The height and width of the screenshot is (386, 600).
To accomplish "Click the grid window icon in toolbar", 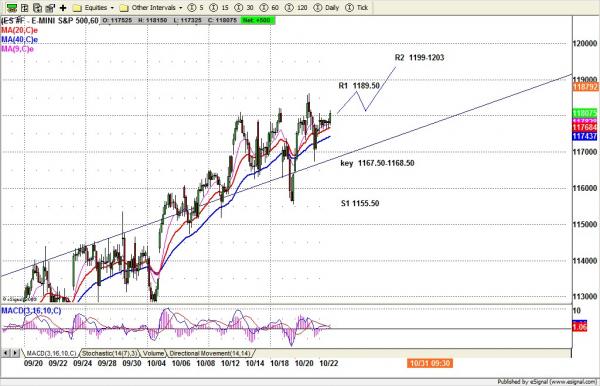I will click(x=24, y=8).
